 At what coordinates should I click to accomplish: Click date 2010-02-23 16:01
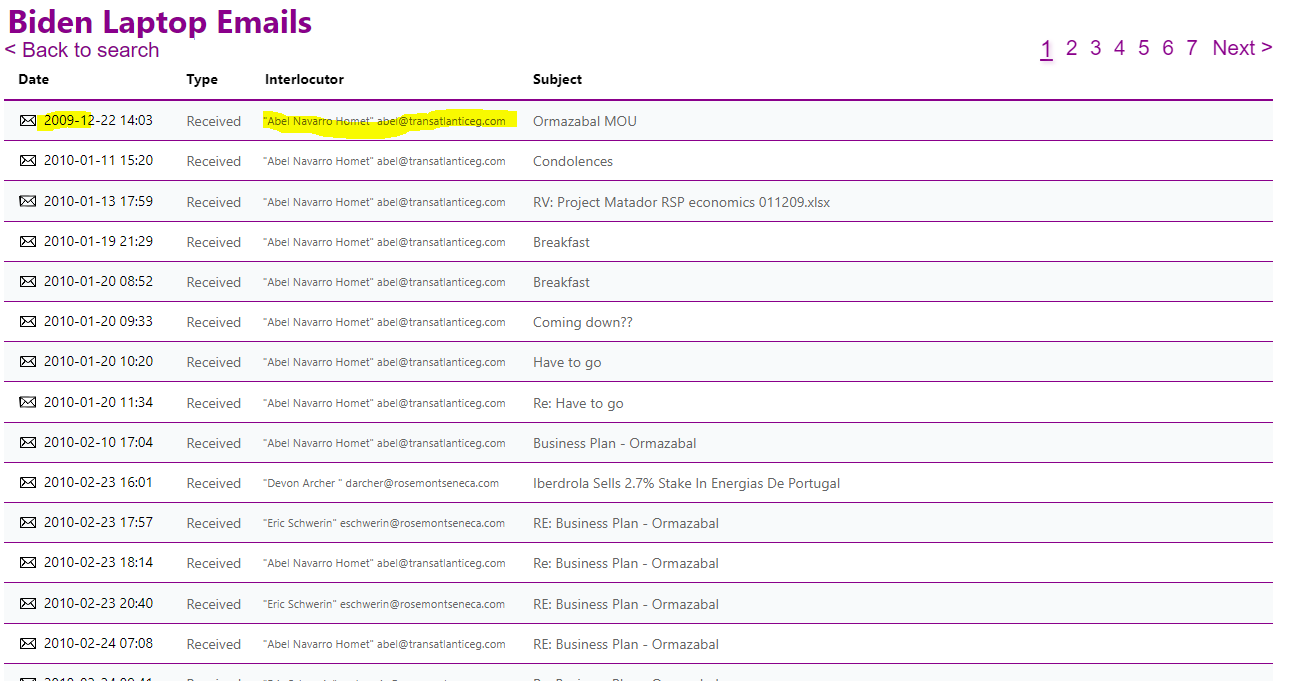(x=98, y=482)
